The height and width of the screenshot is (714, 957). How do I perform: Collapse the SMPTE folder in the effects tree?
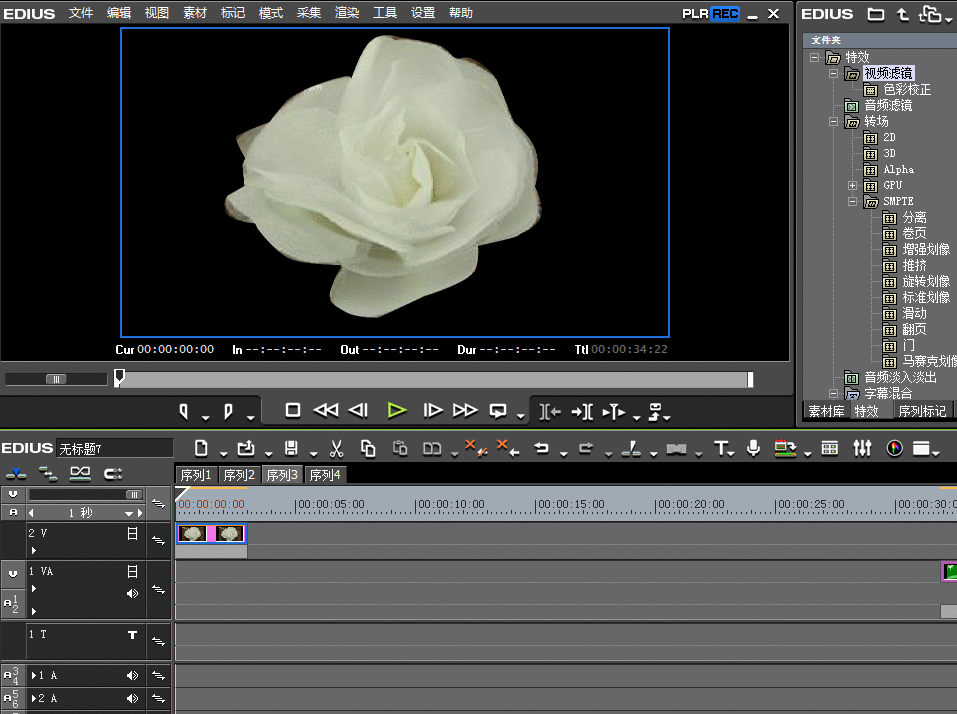(x=853, y=202)
